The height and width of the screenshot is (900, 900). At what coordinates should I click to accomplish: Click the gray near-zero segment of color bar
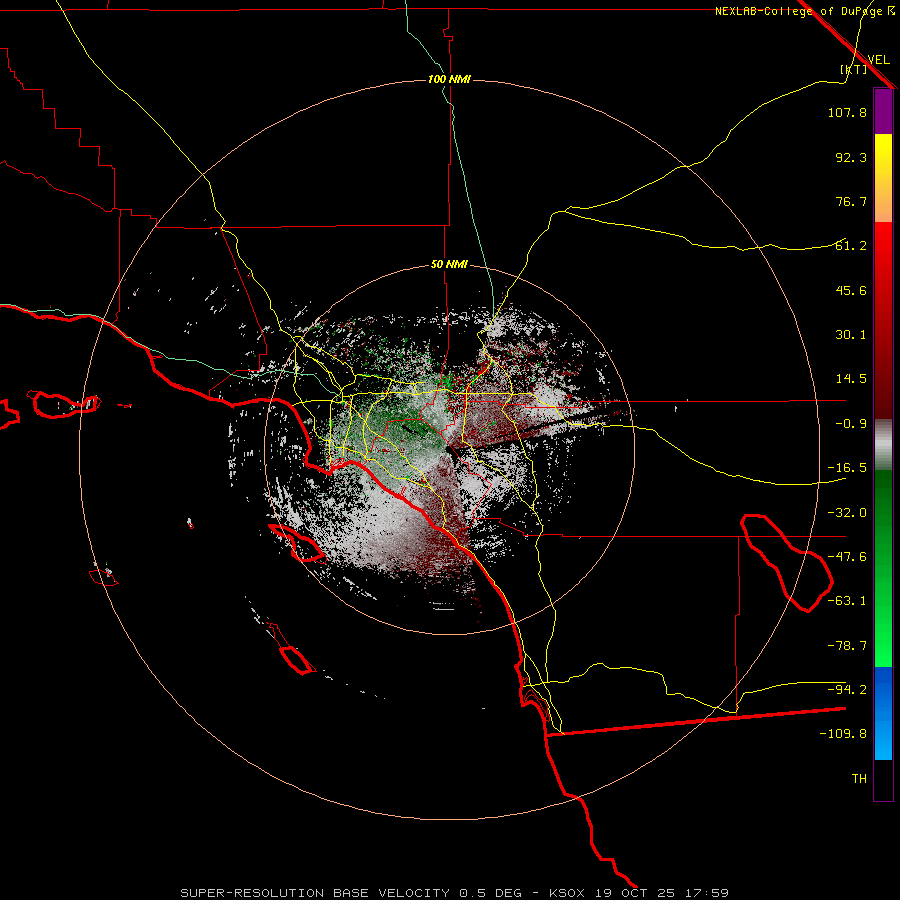883,445
